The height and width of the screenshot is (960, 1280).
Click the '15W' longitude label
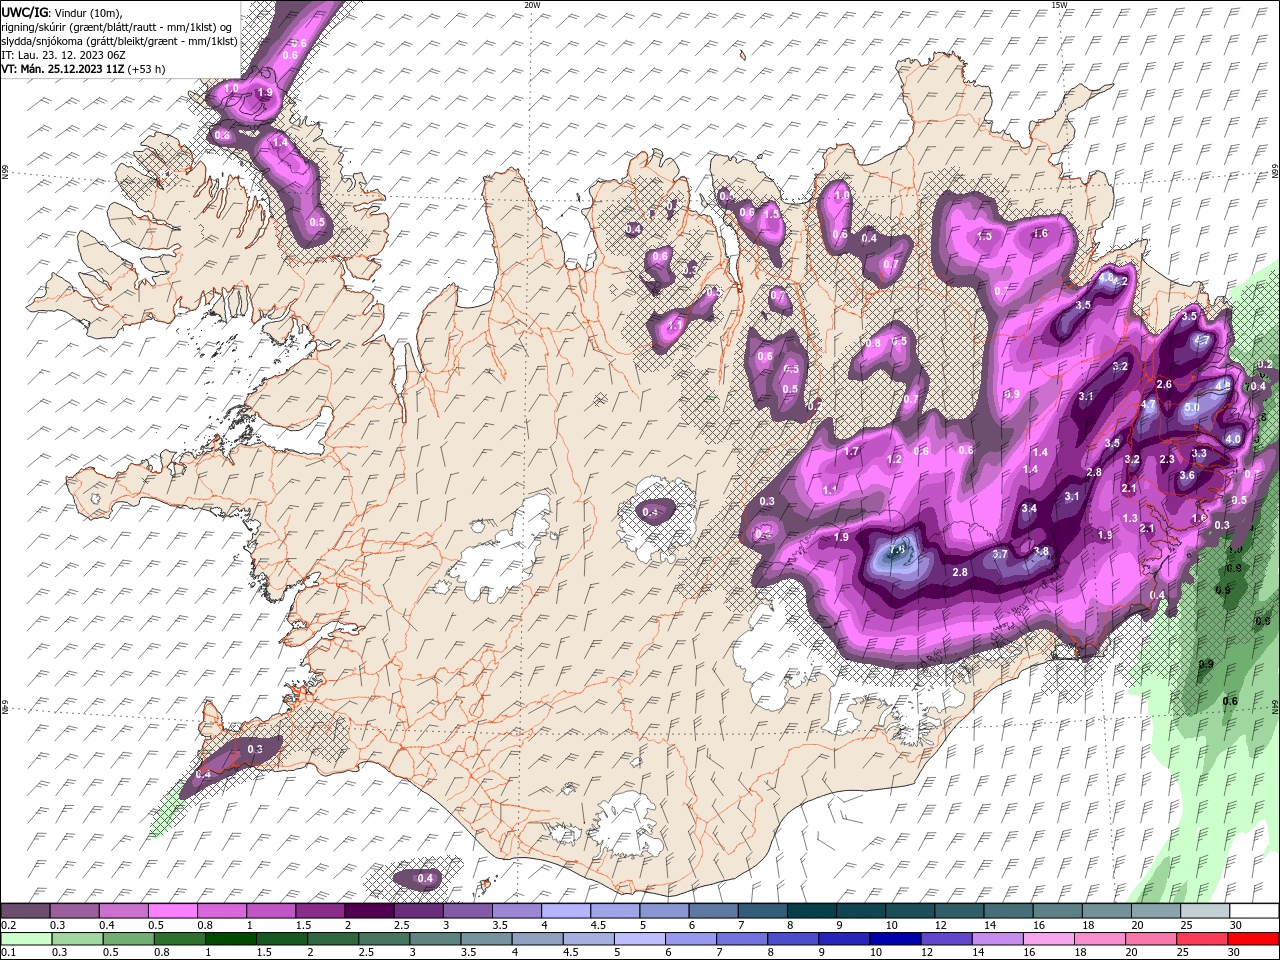(1058, 5)
